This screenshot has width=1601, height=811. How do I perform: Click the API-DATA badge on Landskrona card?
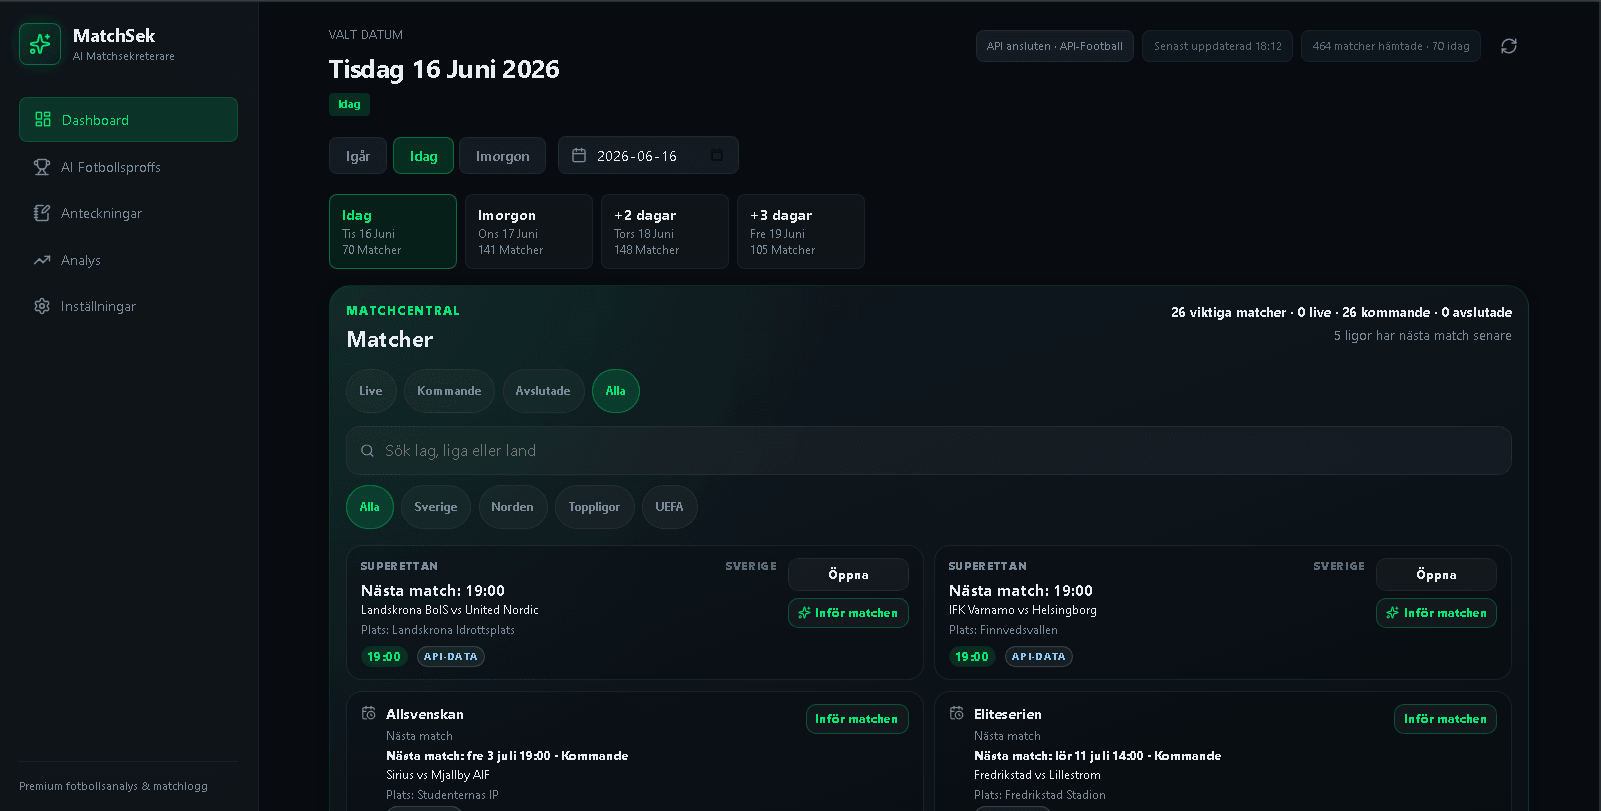click(451, 657)
